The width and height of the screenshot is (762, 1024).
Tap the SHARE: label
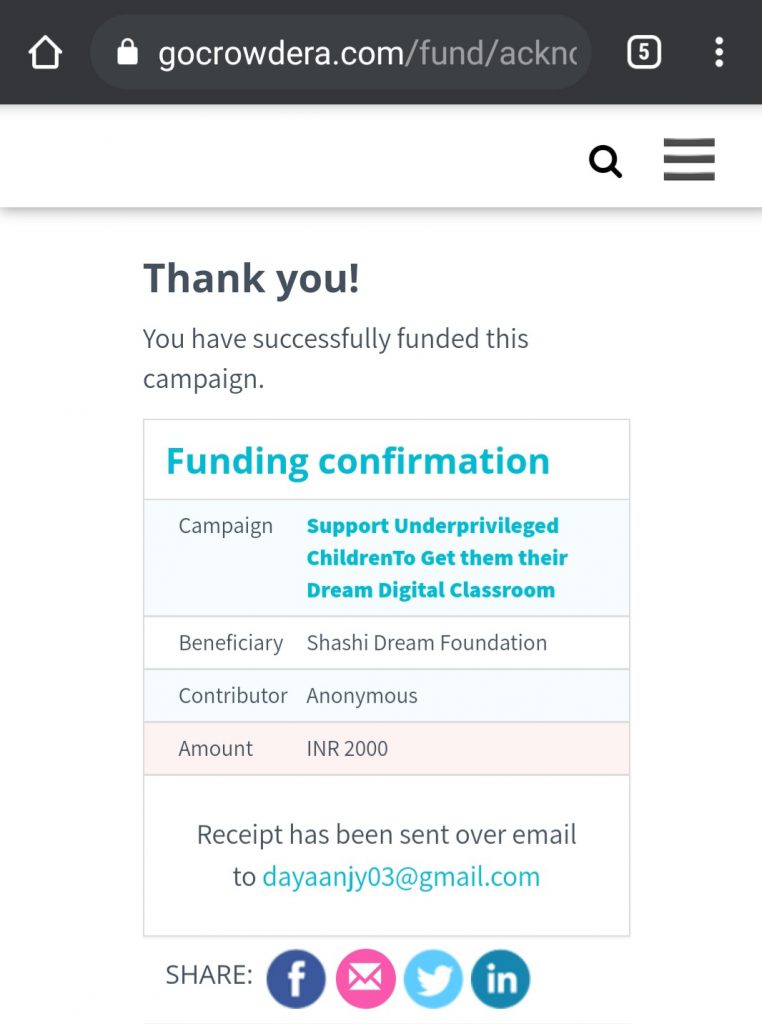coord(209,974)
